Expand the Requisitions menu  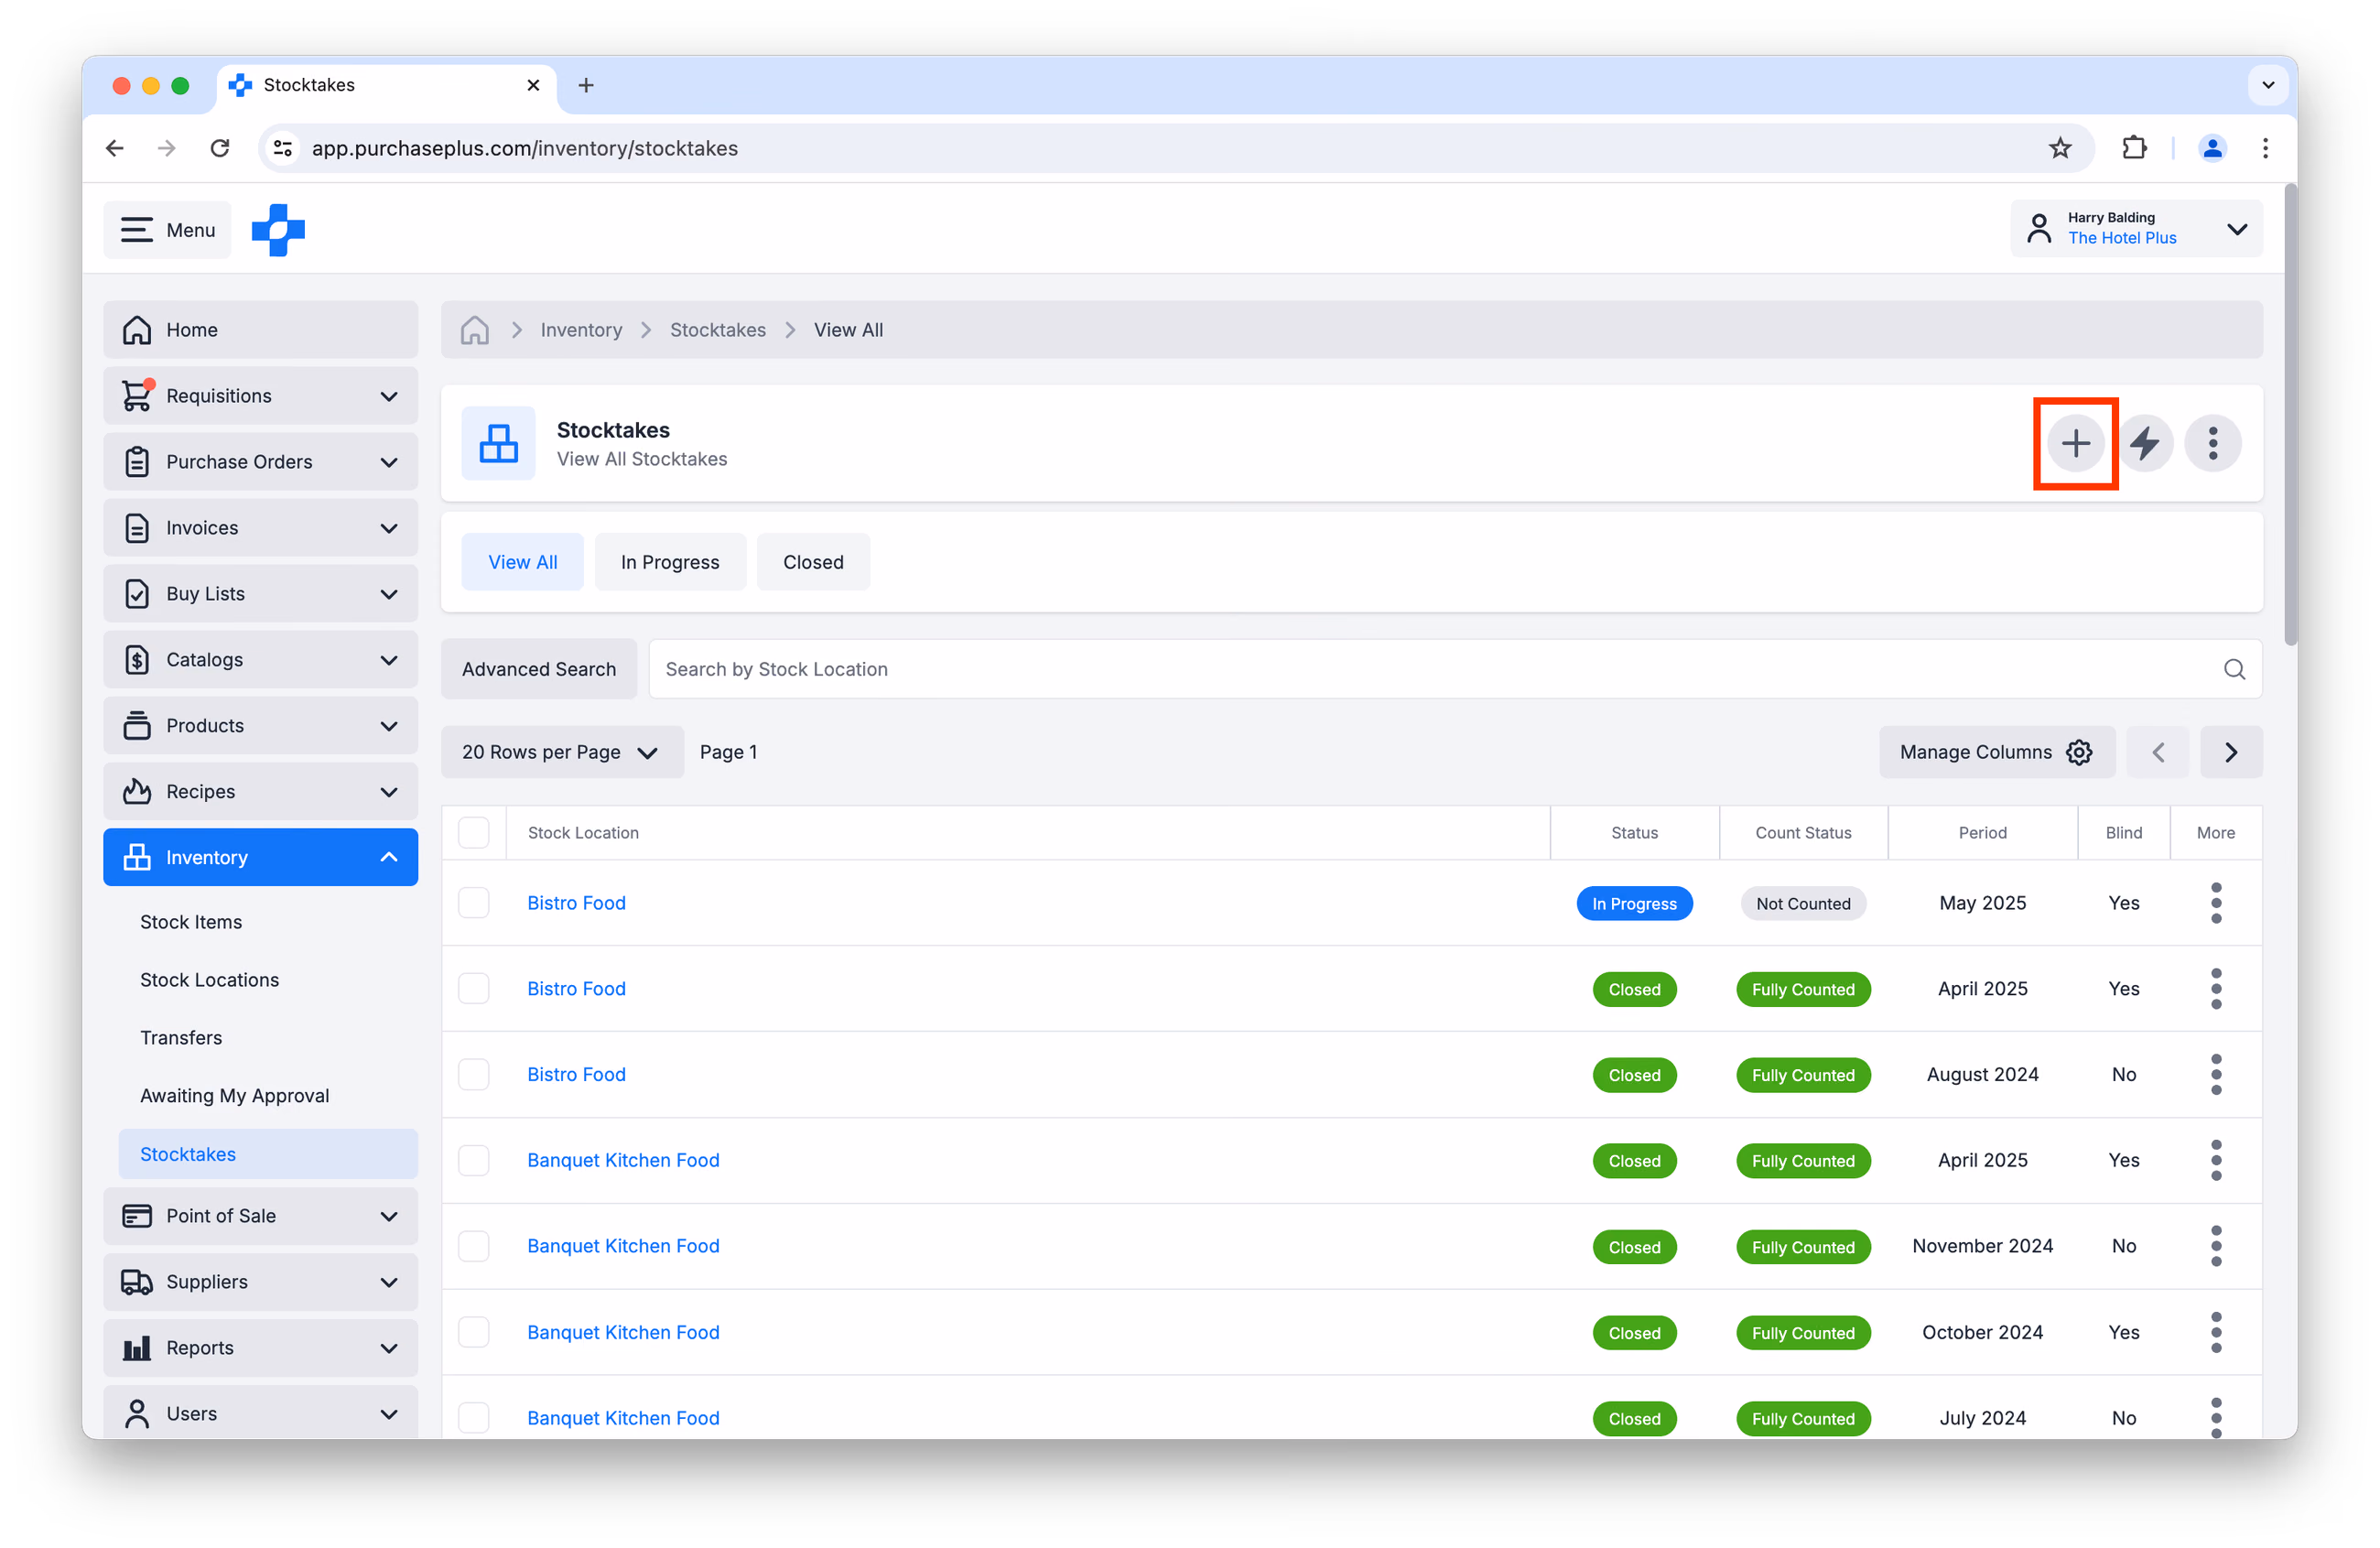point(260,396)
